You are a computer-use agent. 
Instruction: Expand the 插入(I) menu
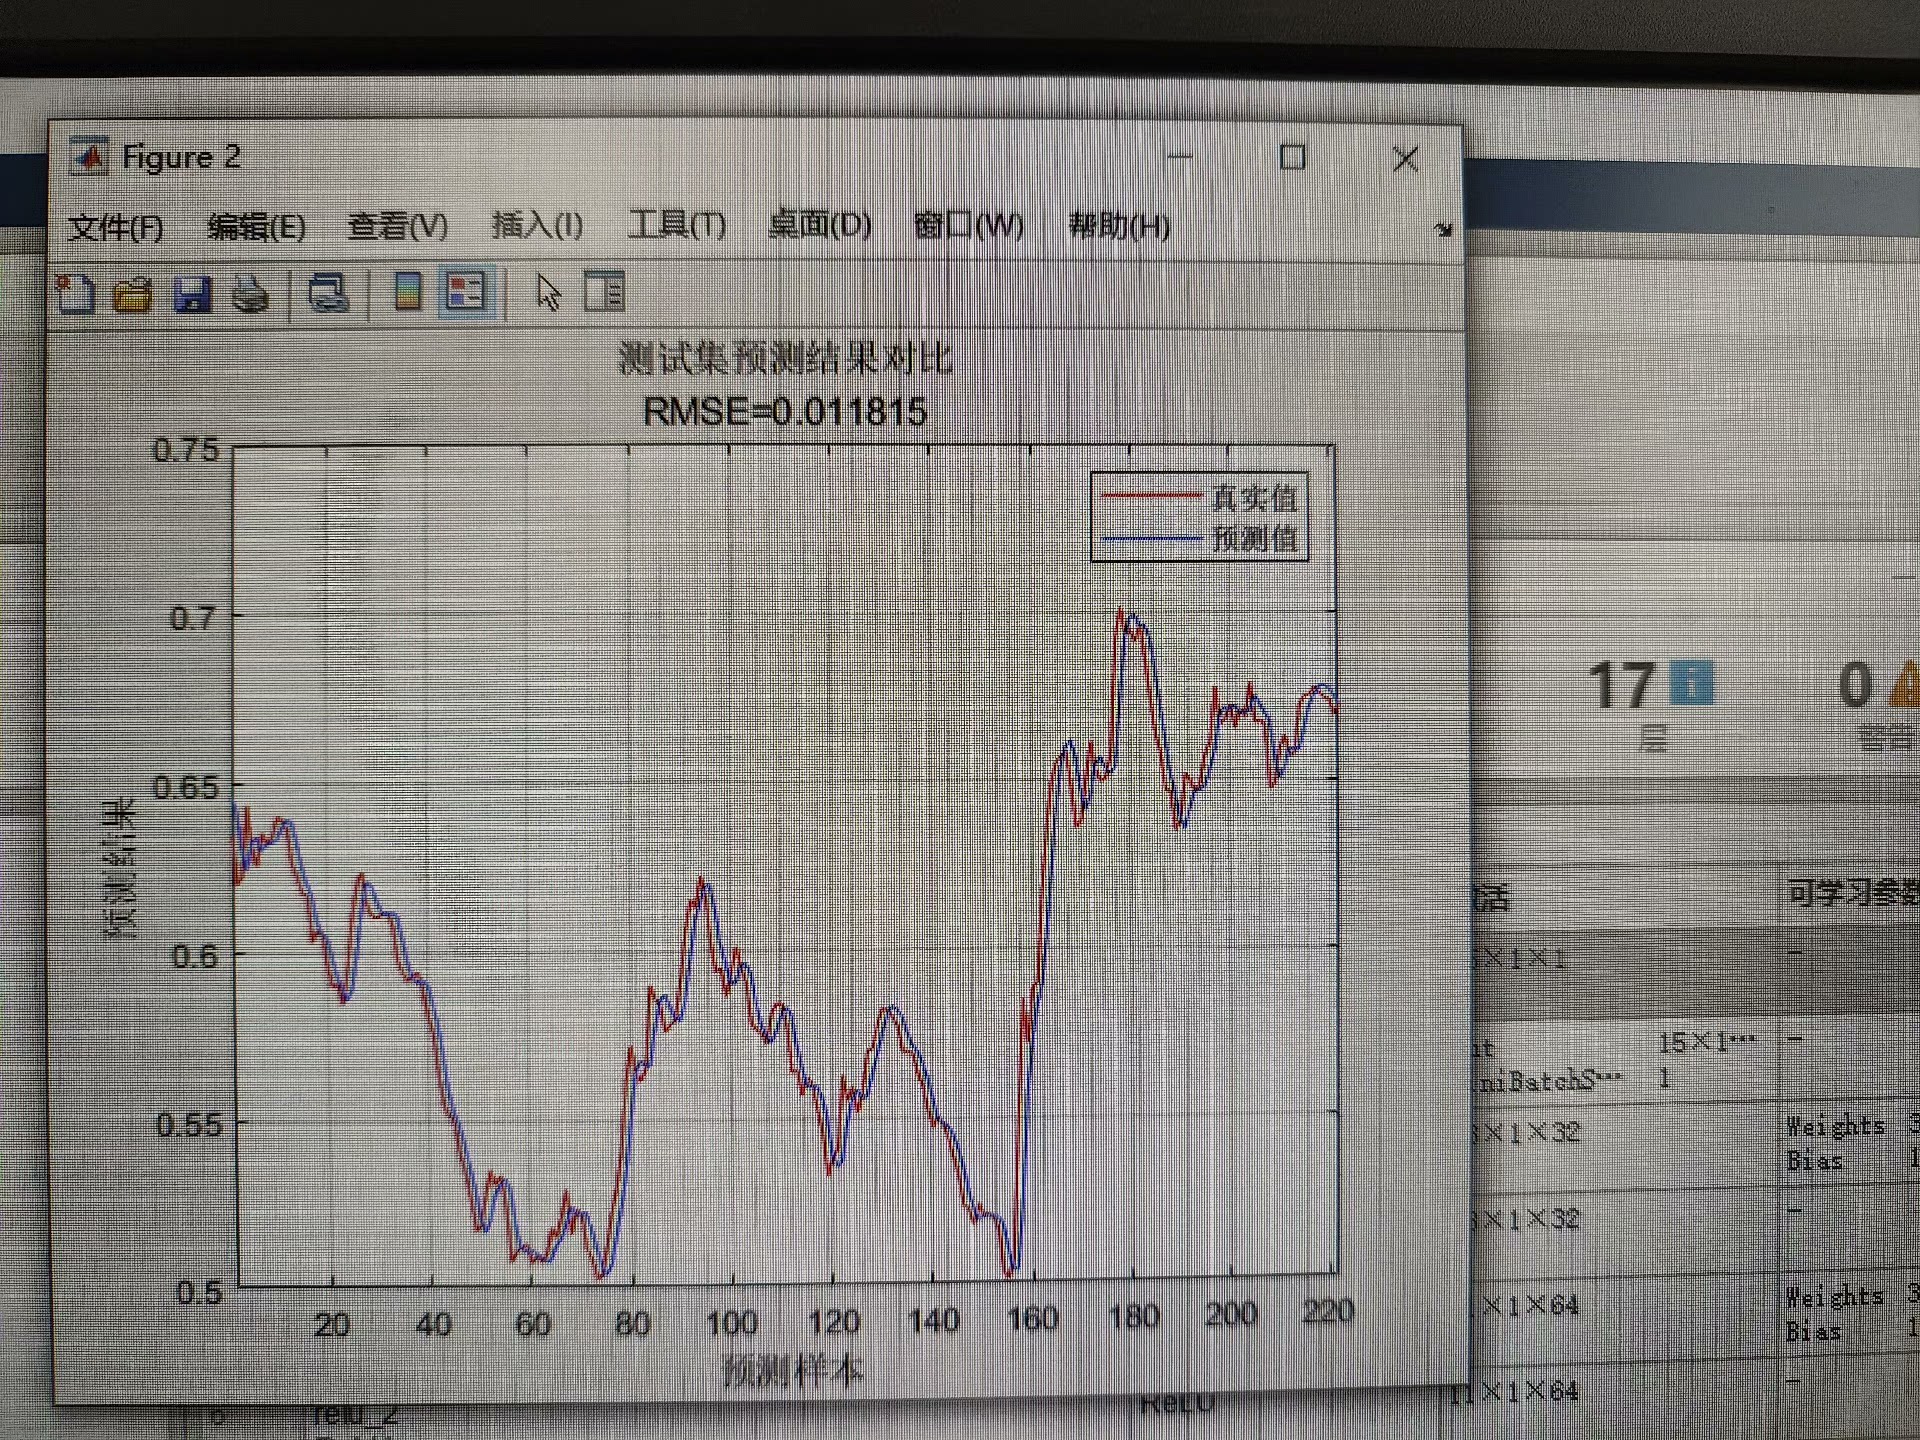click(x=537, y=226)
